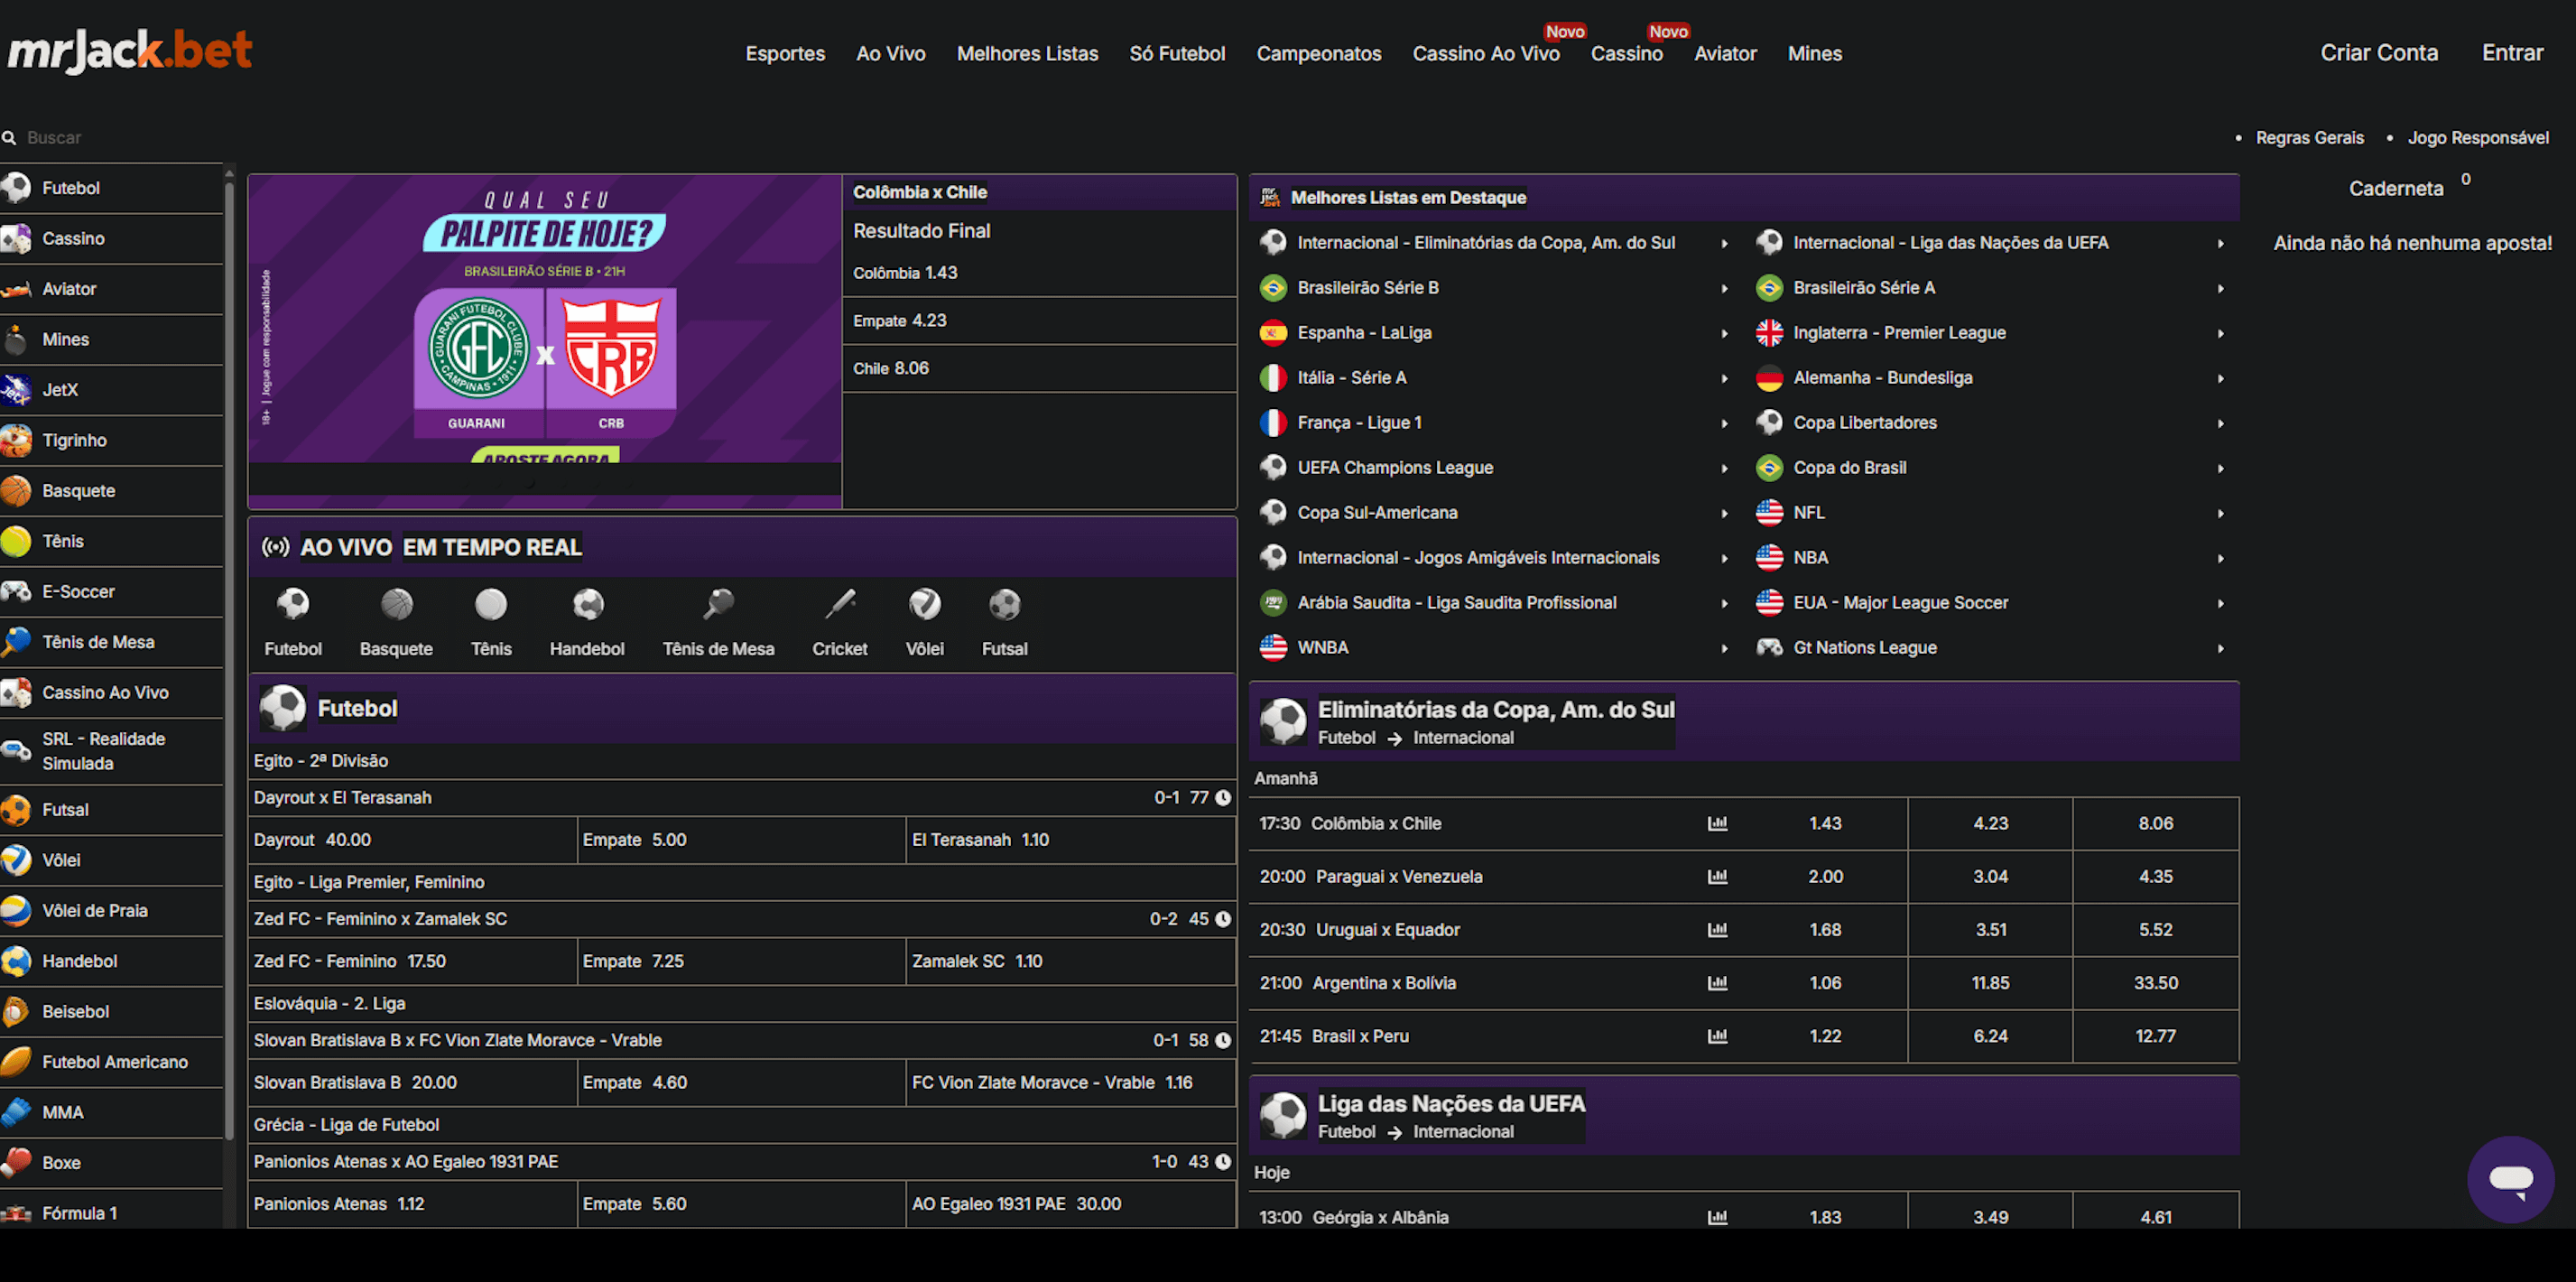This screenshot has width=2576, height=1282.
Task: Pick Dayrout 40.00 odds
Action: tap(412, 840)
